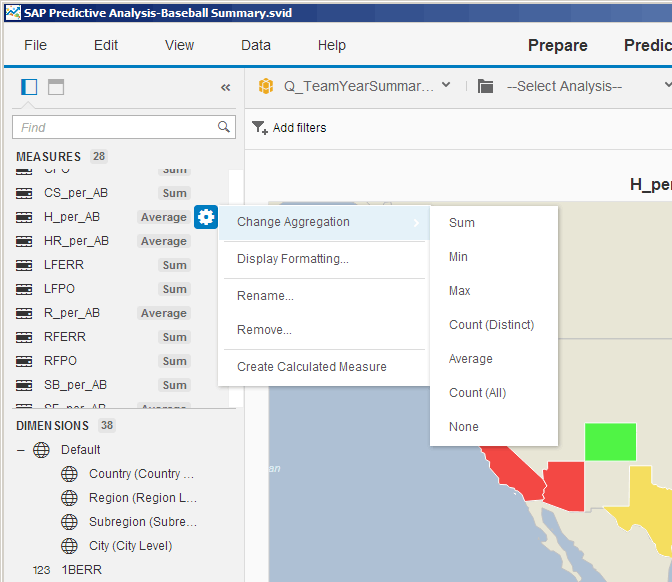Click the measure icon for RFPO
The height and width of the screenshot is (582, 672).
point(24,361)
